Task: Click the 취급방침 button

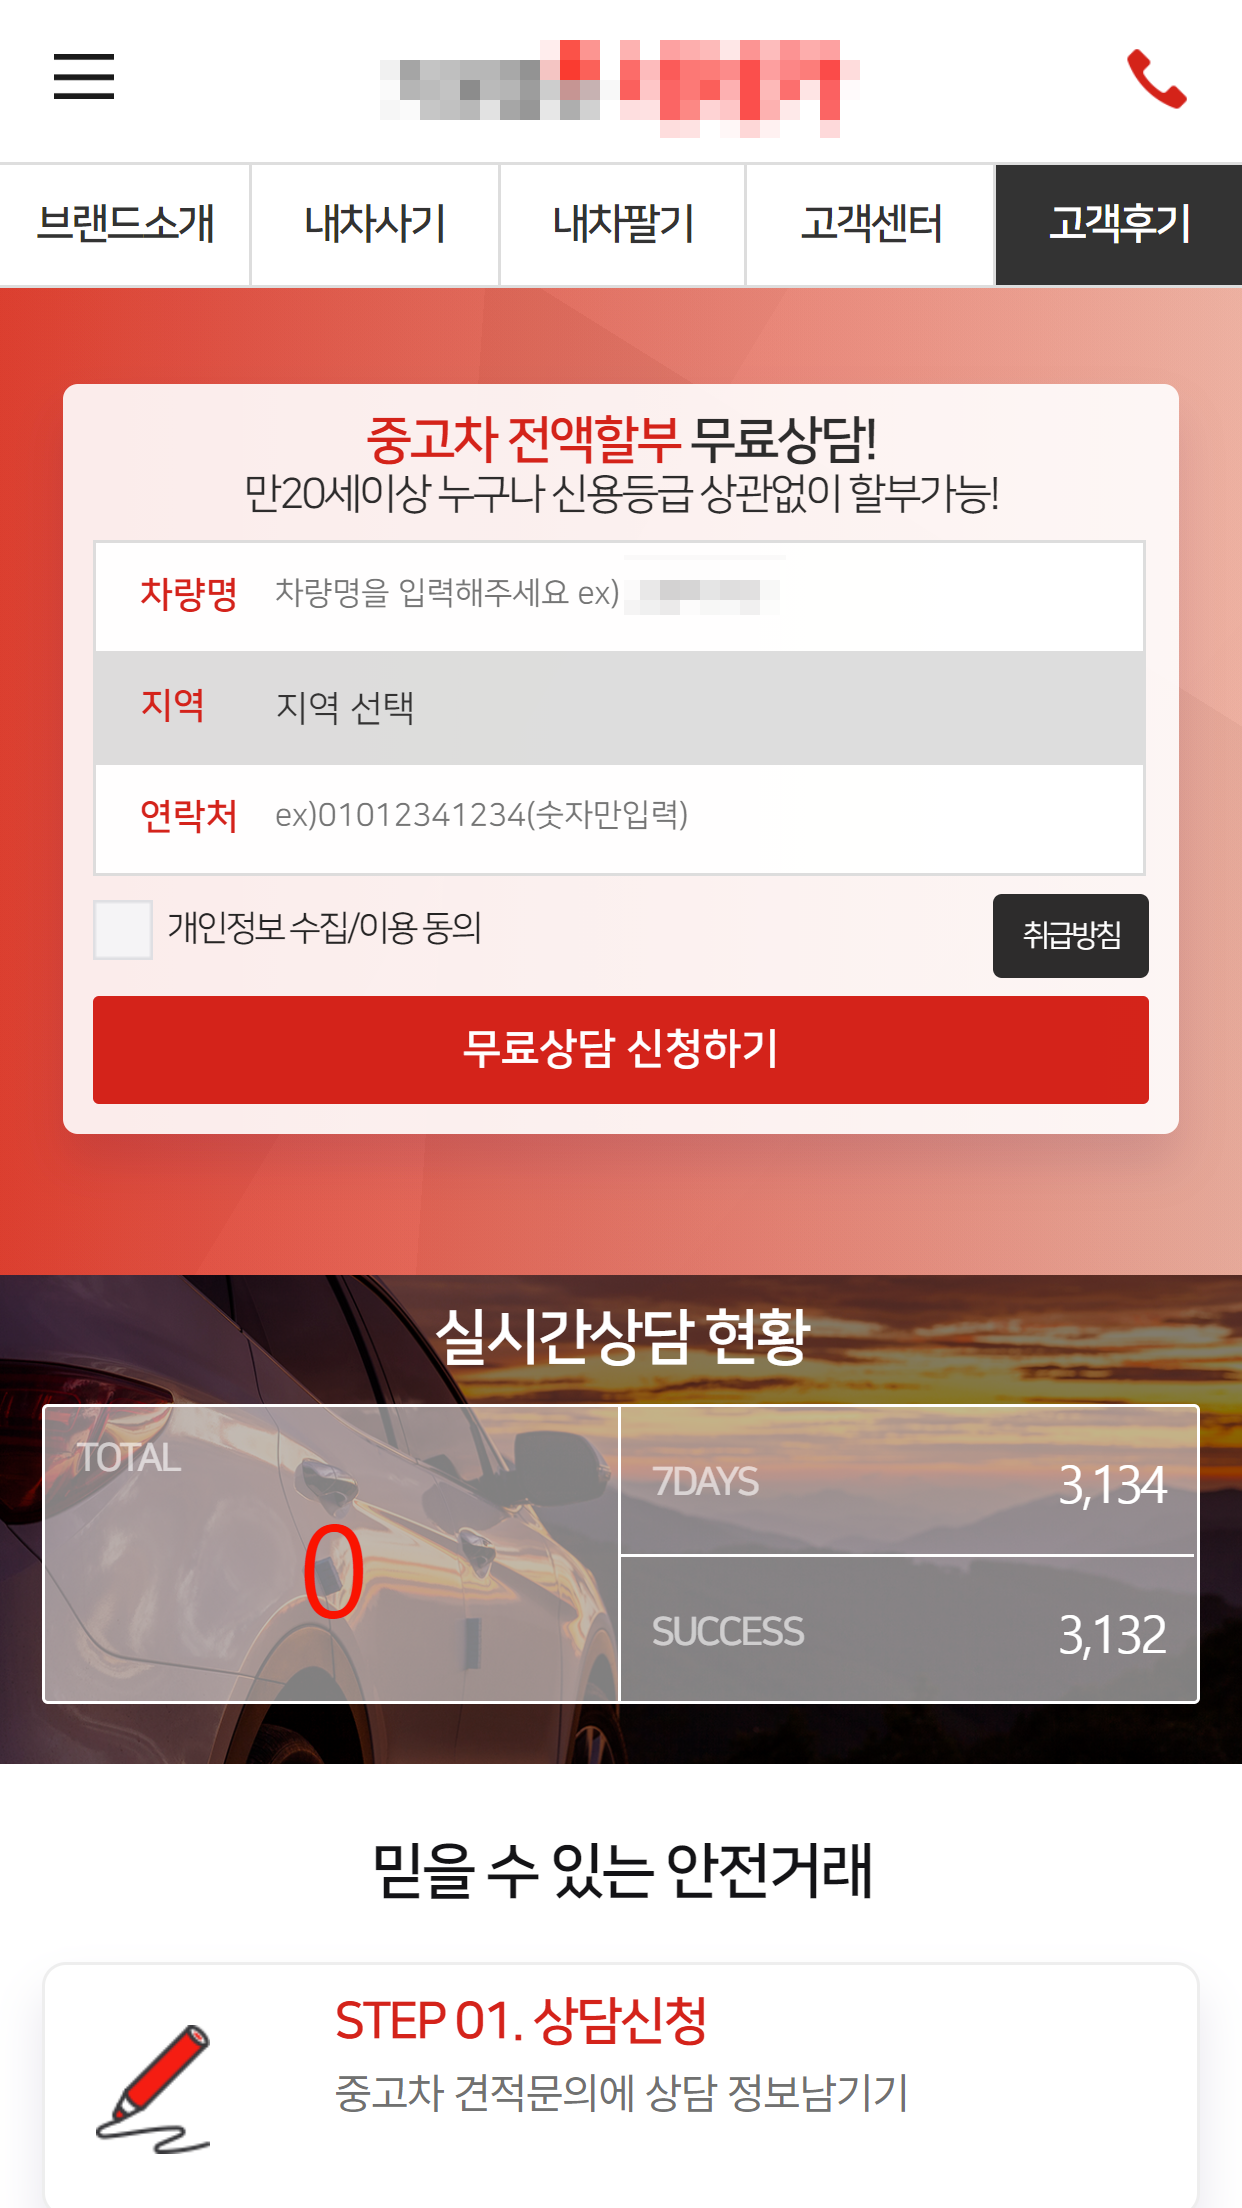Action: click(x=1071, y=936)
